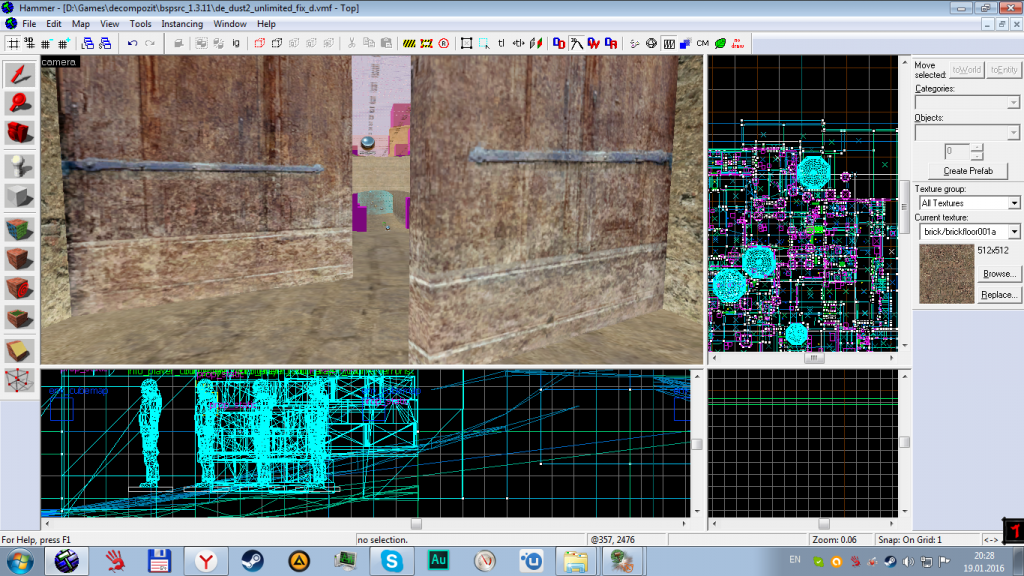Expand the Categories dropdown
Image resolution: width=1024 pixels, height=576 pixels.
pyautogui.click(x=1013, y=103)
